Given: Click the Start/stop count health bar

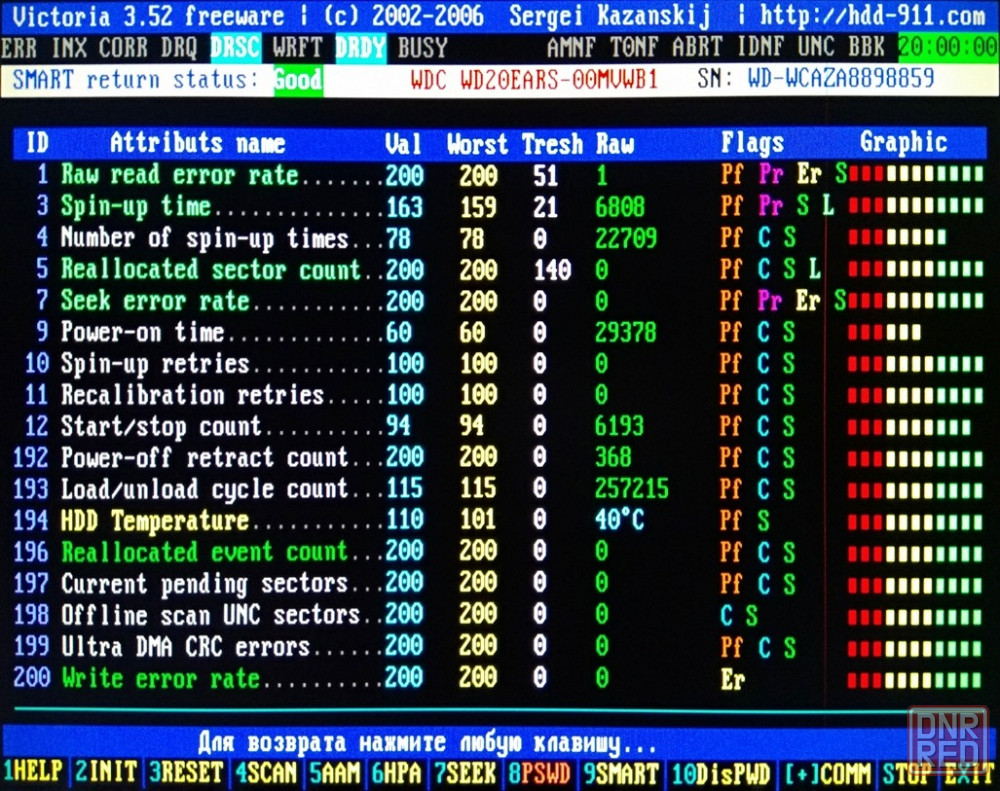Looking at the screenshot, I should click(909, 426).
